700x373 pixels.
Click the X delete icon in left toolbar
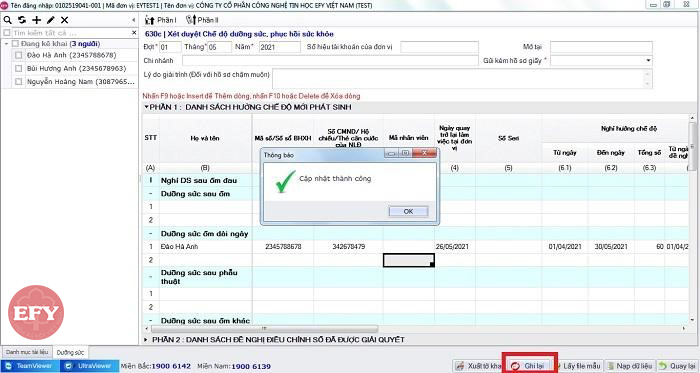pos(65,20)
